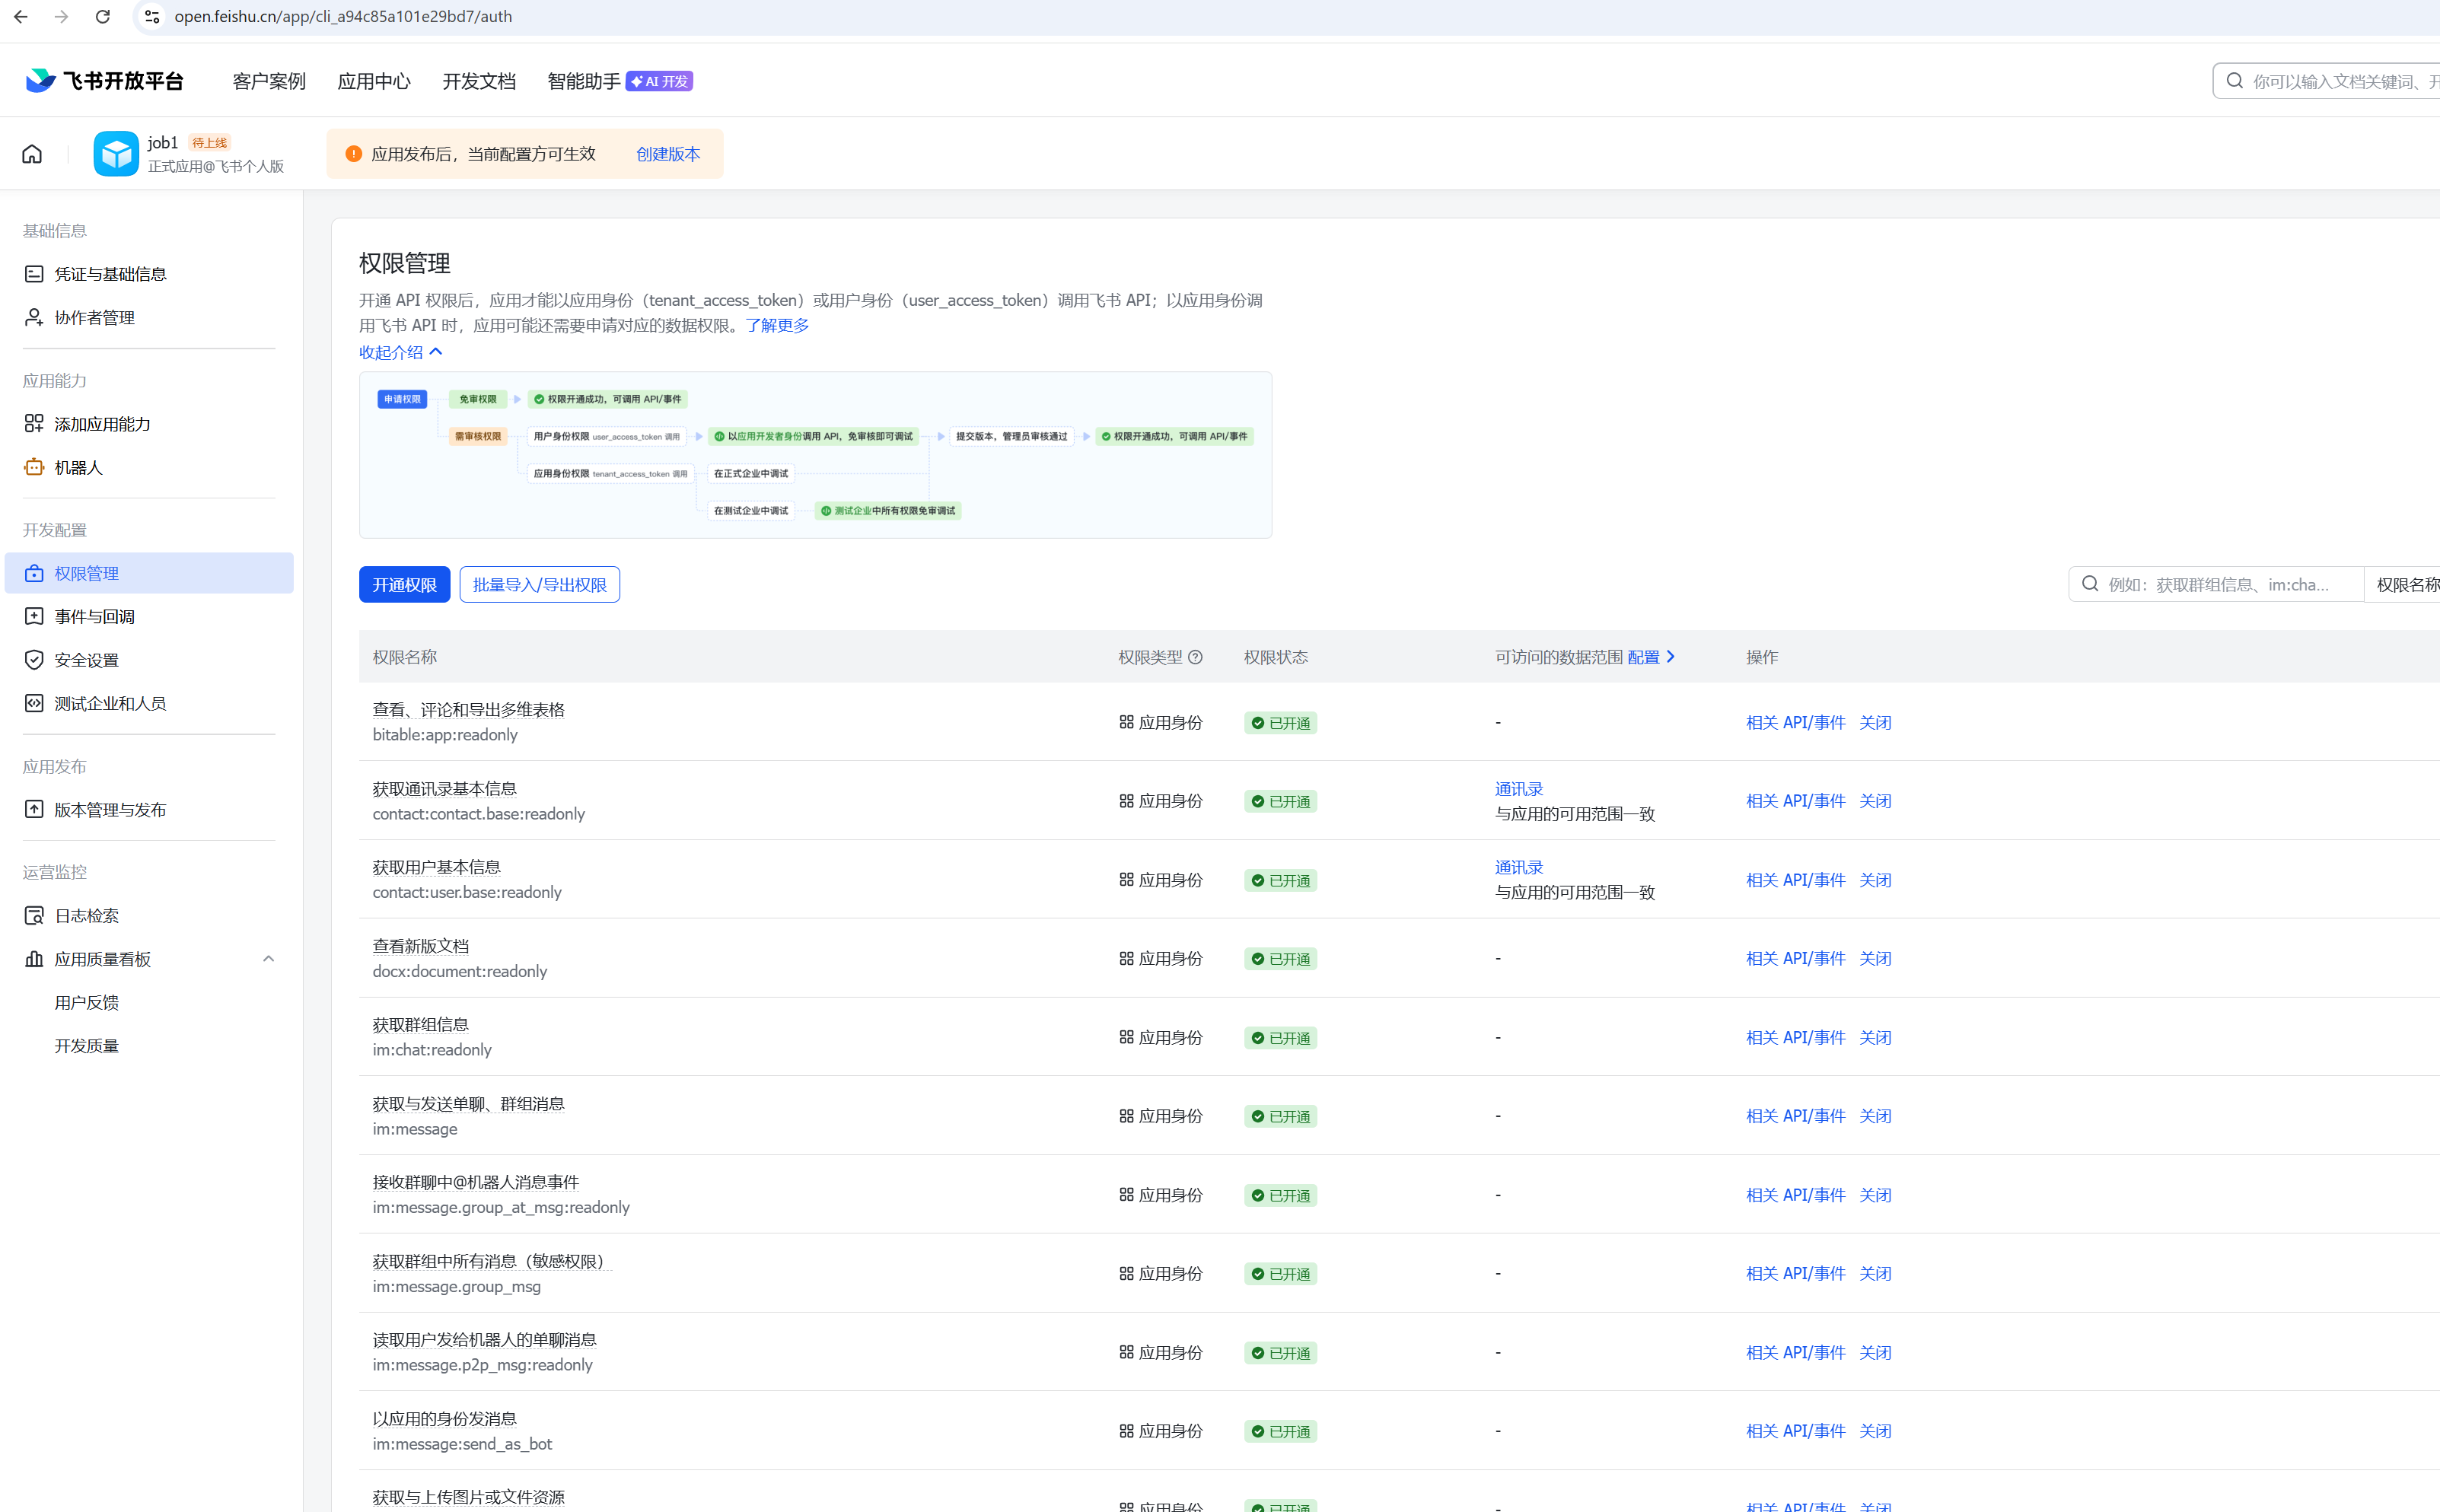Go to 事件与回调 in the sidebar

(x=94, y=617)
